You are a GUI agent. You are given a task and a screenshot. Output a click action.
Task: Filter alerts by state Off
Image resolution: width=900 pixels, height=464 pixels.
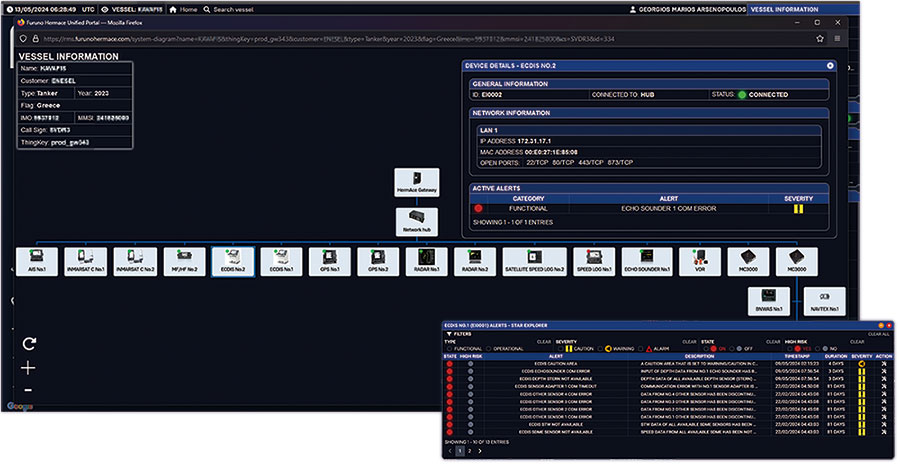coord(731,349)
